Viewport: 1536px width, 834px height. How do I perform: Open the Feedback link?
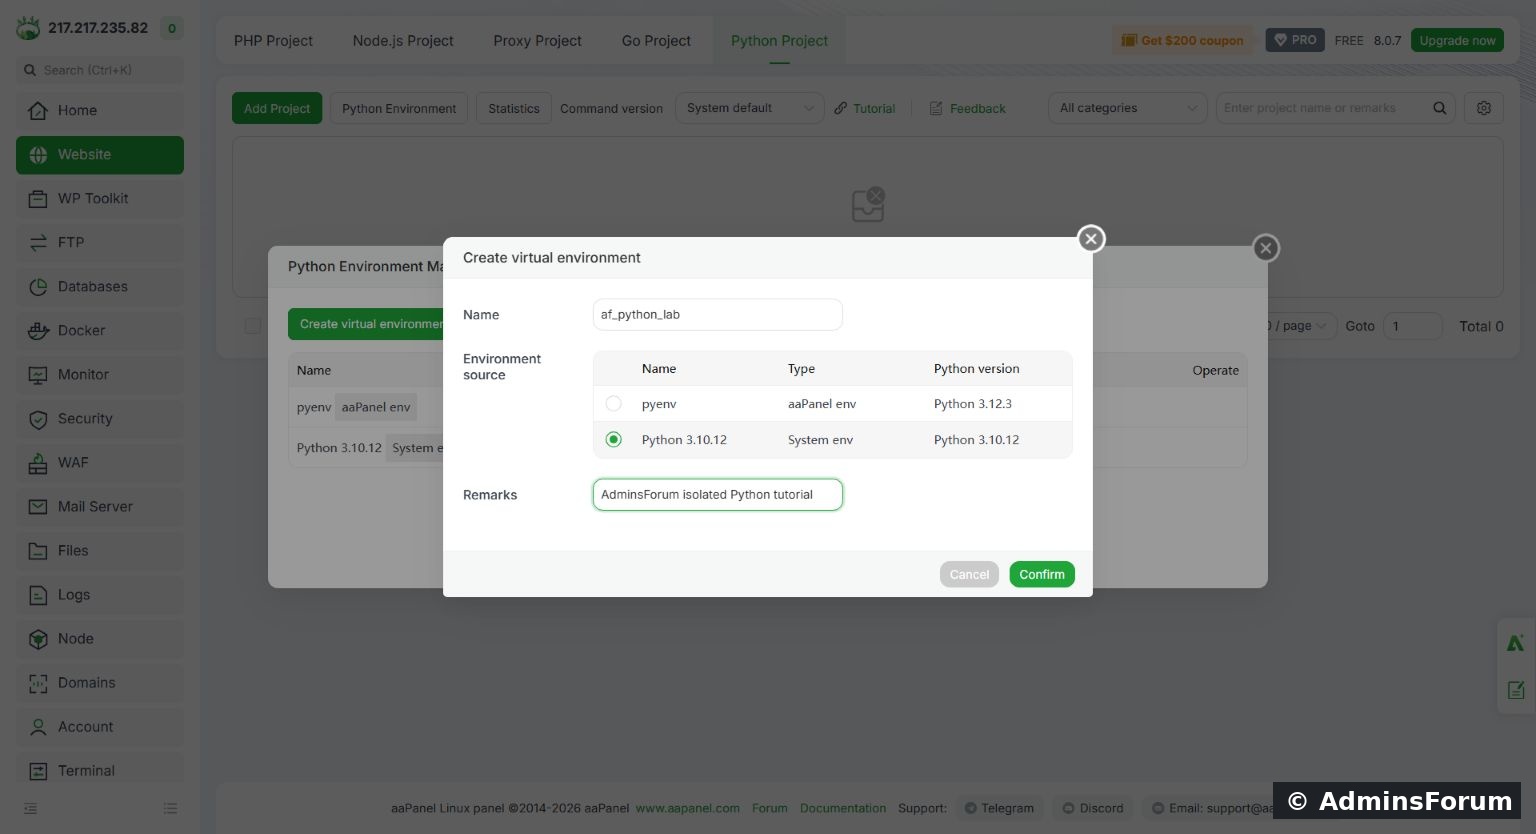(x=968, y=108)
